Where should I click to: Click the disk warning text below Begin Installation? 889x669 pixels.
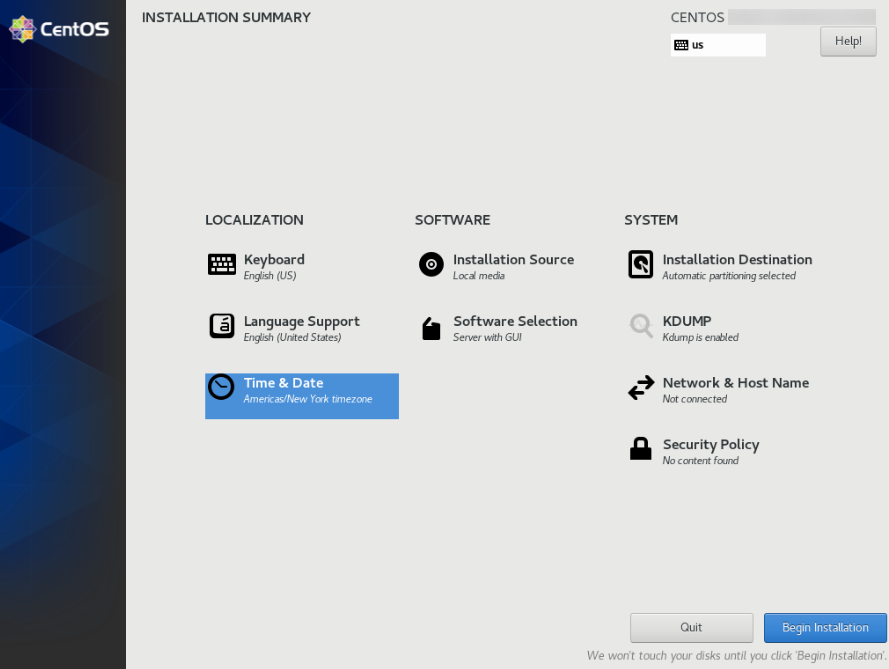click(x=736, y=656)
